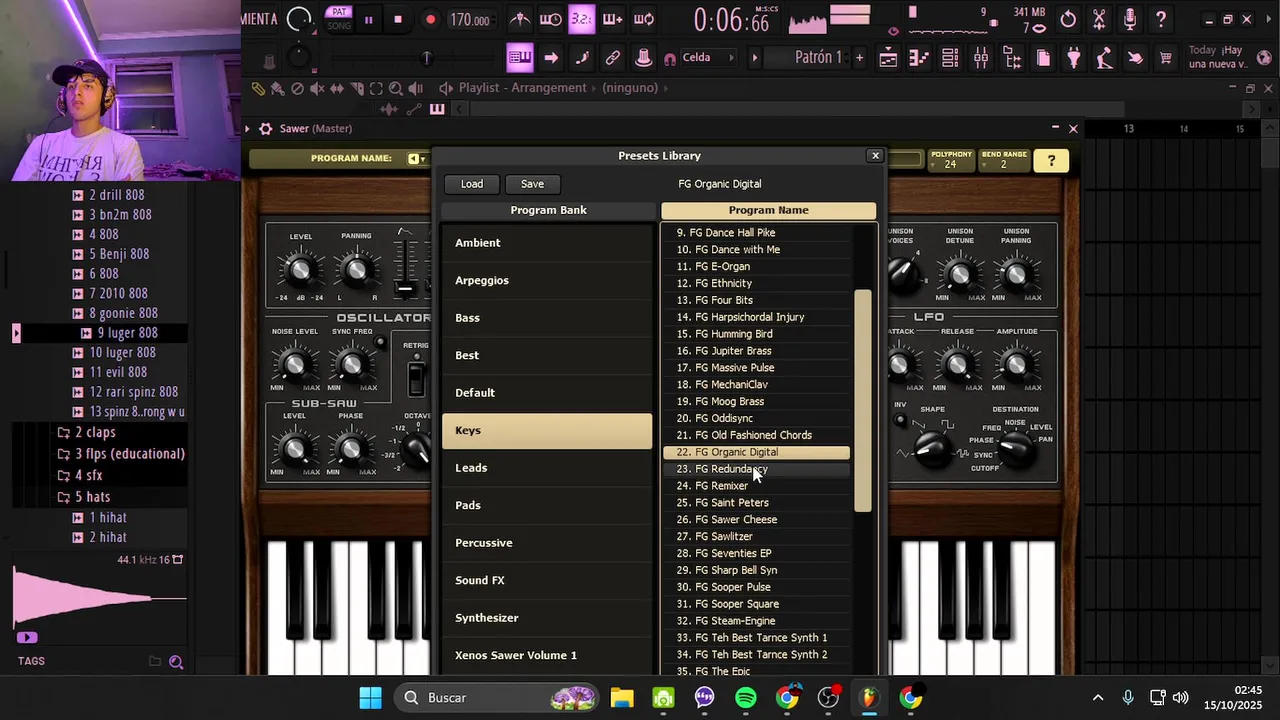Stop playback in the transport bar
This screenshot has height=720, width=1280.
pos(398,20)
